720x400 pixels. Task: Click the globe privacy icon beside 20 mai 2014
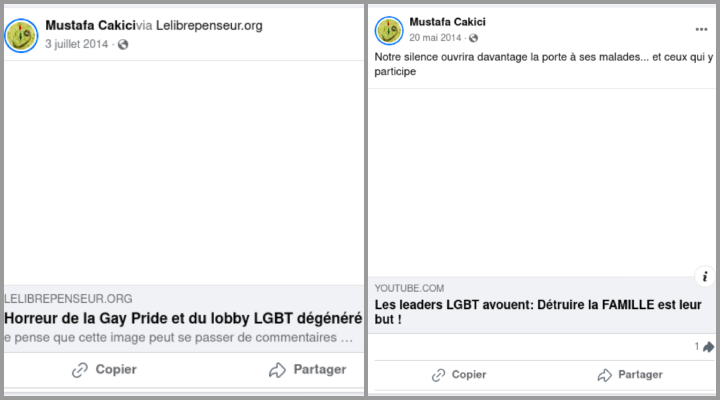tap(472, 38)
